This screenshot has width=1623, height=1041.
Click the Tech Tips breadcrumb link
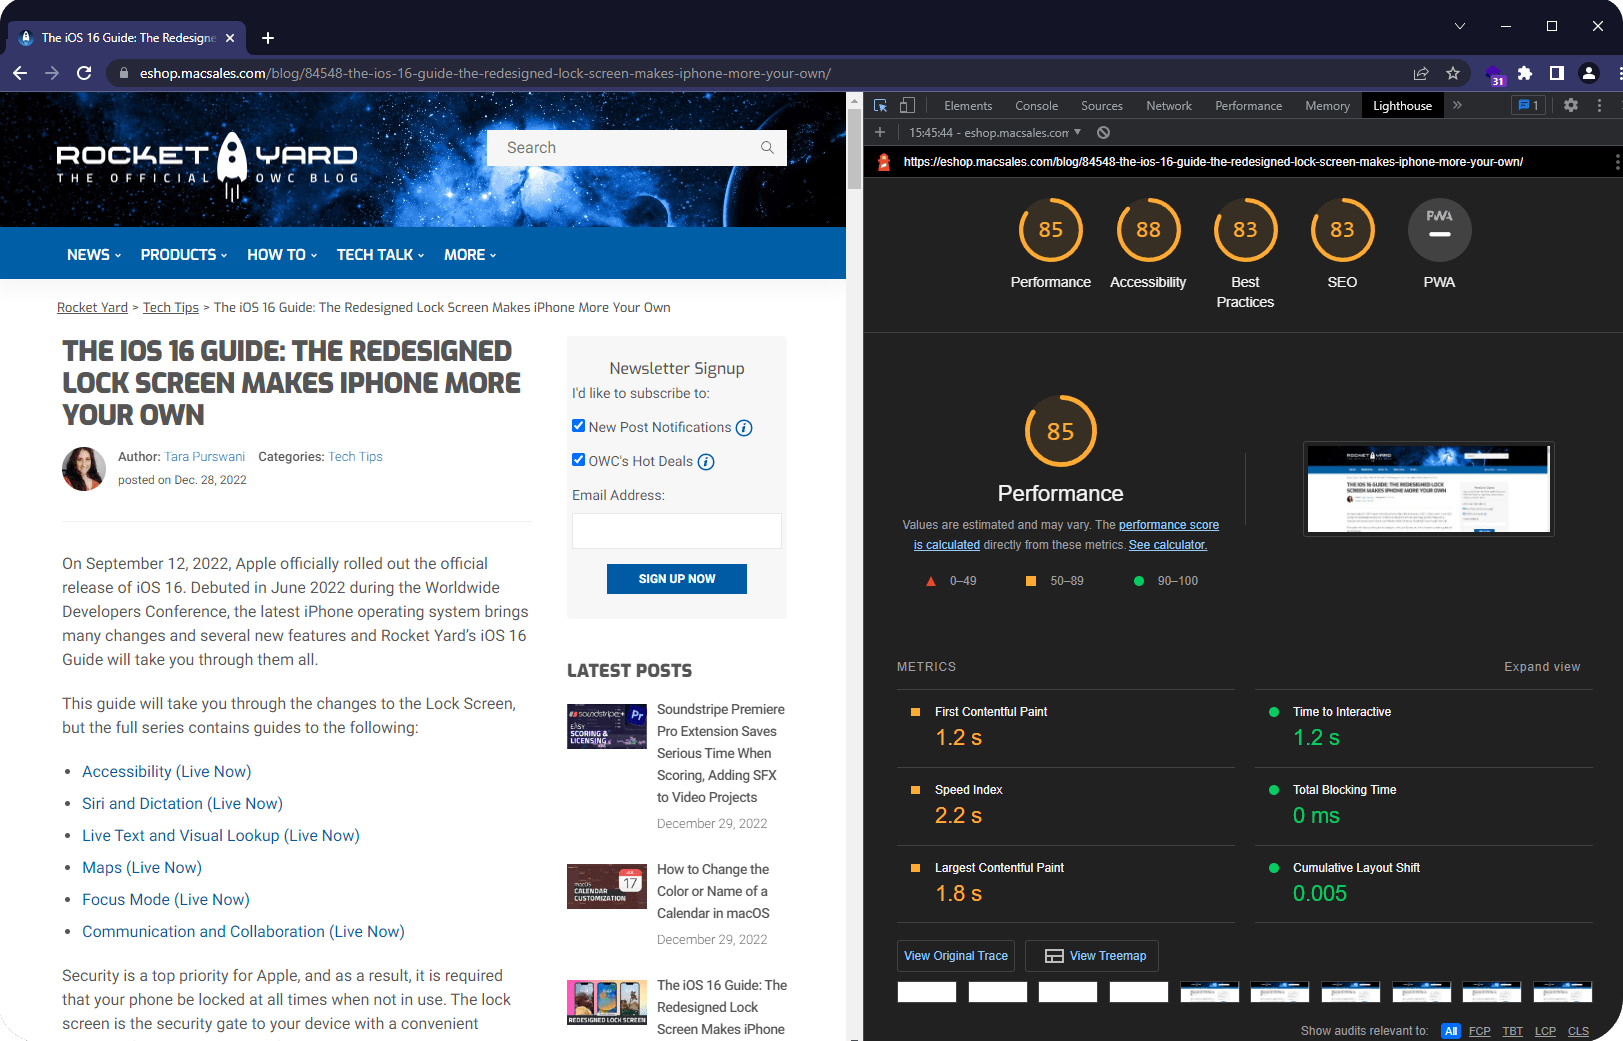[x=171, y=308]
